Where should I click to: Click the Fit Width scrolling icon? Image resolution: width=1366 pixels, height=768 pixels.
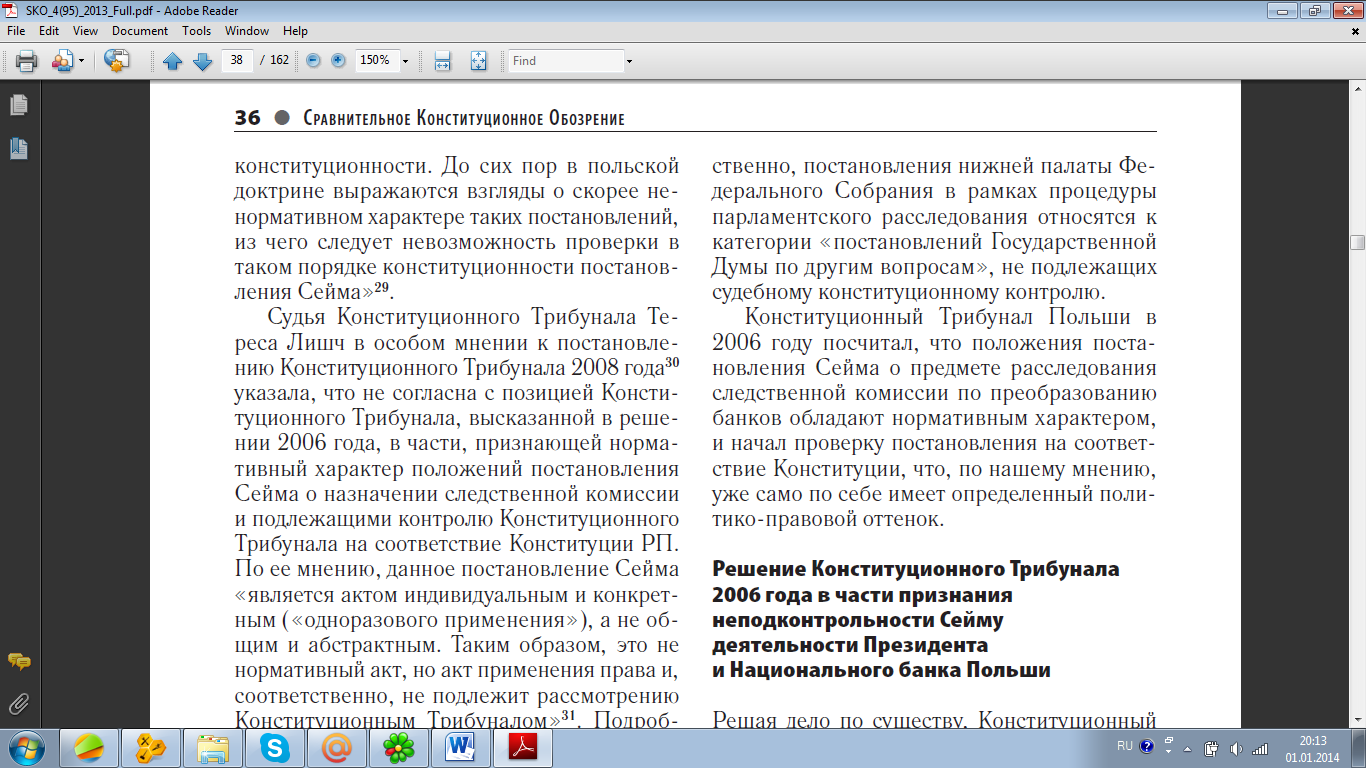click(443, 61)
